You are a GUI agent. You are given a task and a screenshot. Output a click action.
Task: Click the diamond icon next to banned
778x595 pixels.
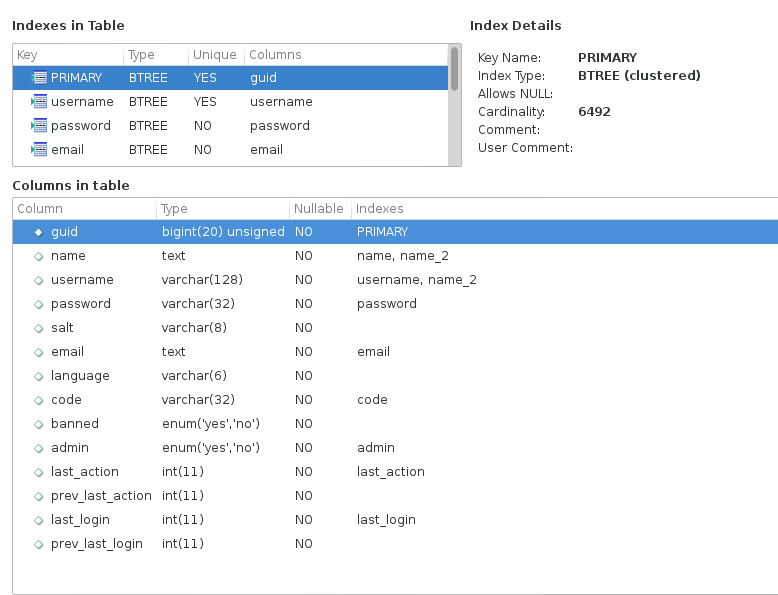pos(39,424)
